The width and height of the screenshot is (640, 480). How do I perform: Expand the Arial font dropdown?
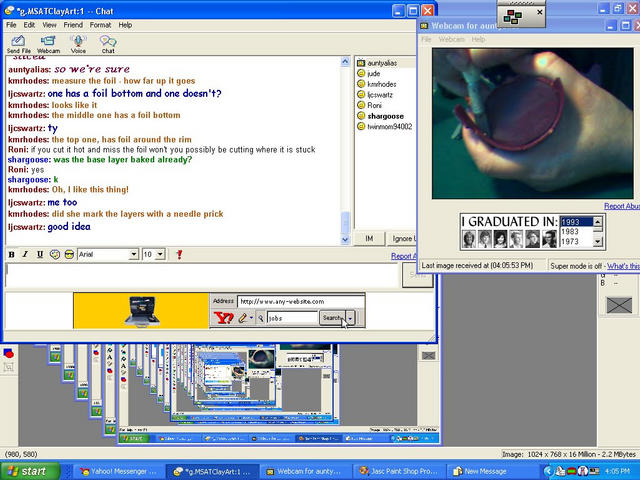click(x=133, y=254)
